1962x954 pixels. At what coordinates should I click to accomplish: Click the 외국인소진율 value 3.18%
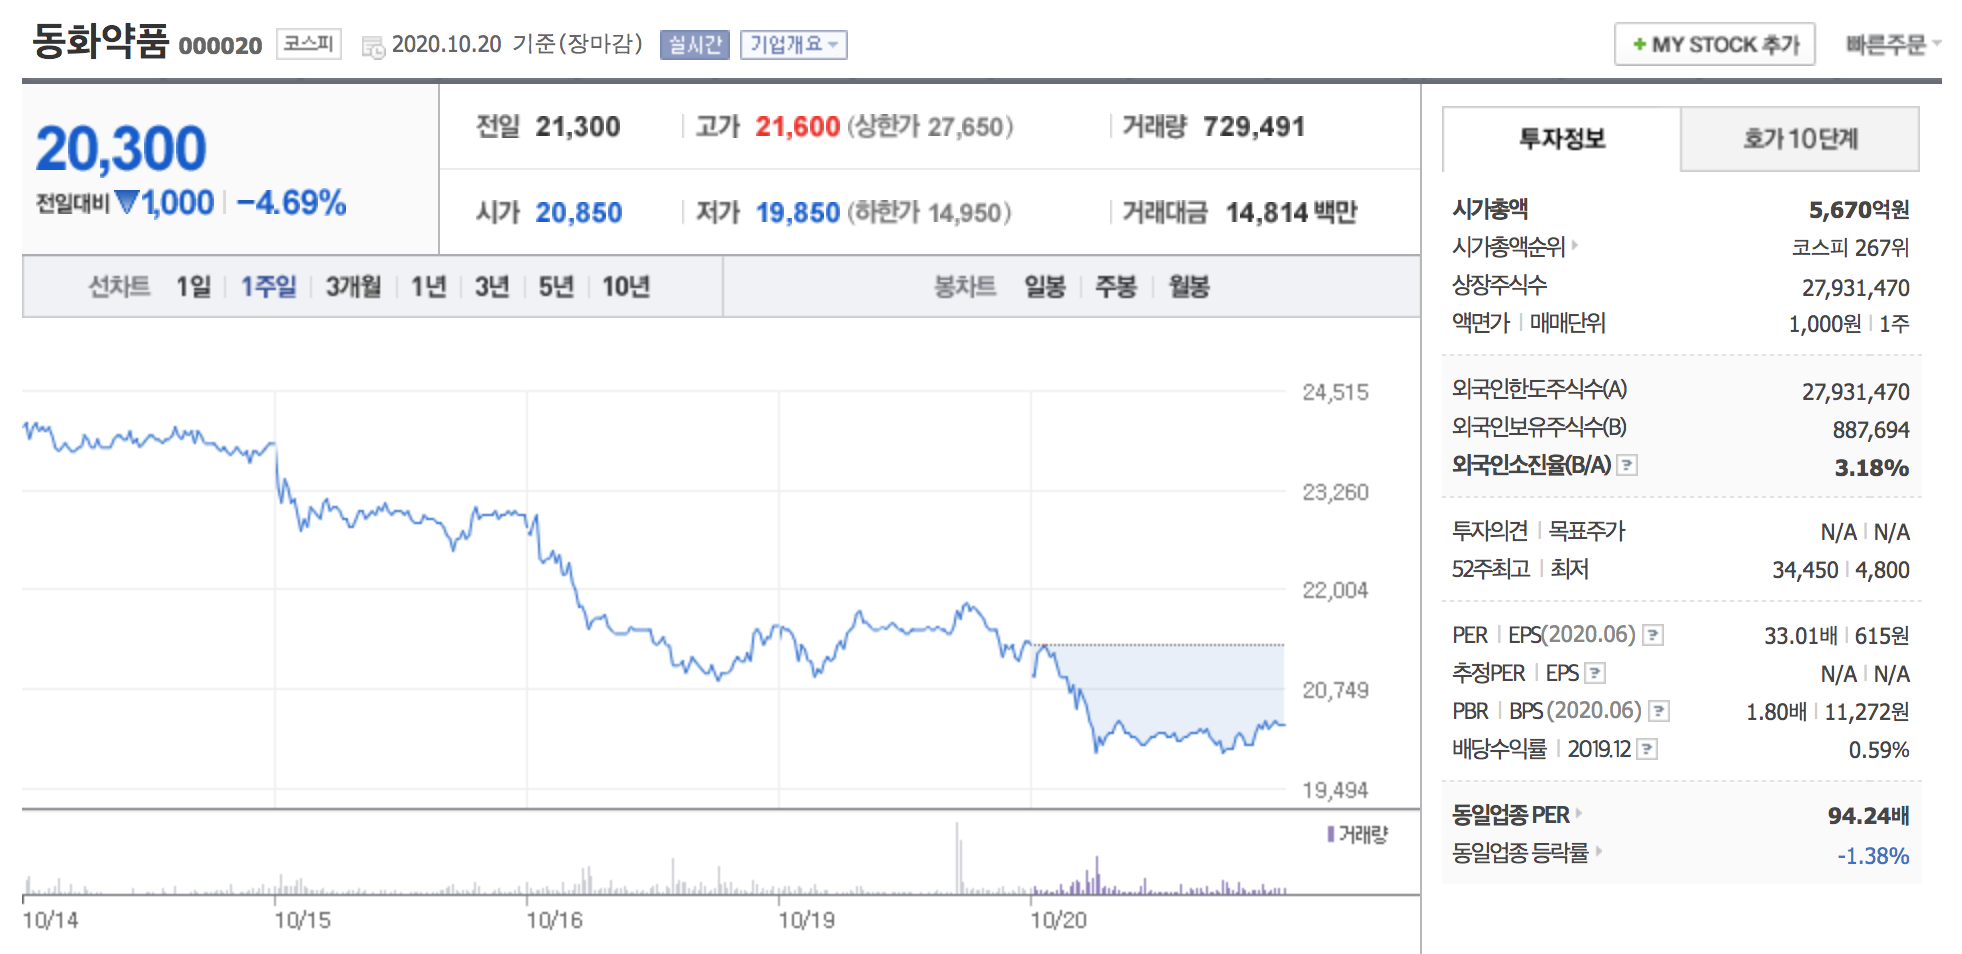coord(1872,468)
